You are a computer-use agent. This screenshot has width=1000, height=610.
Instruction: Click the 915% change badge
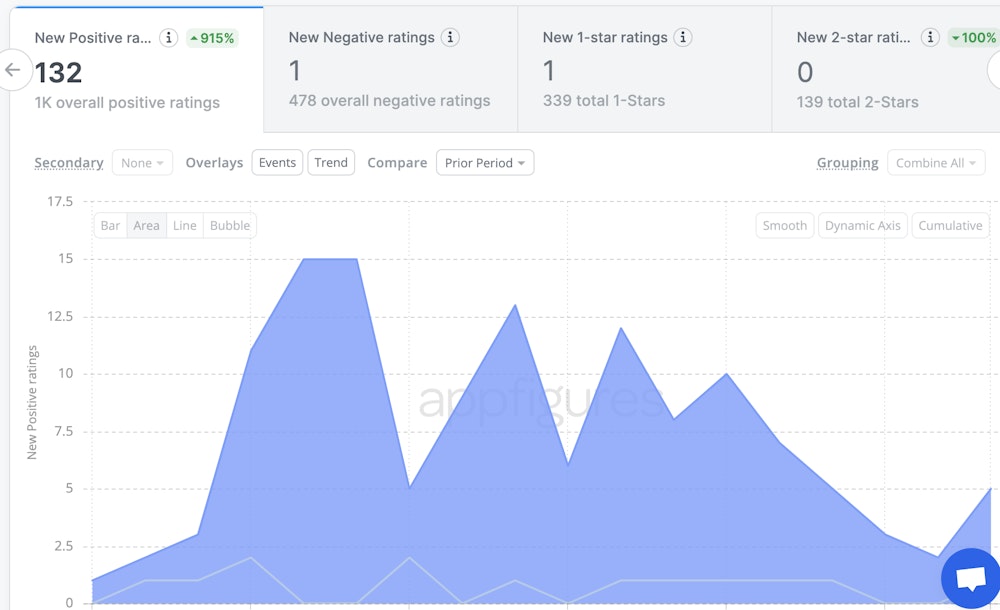point(212,38)
